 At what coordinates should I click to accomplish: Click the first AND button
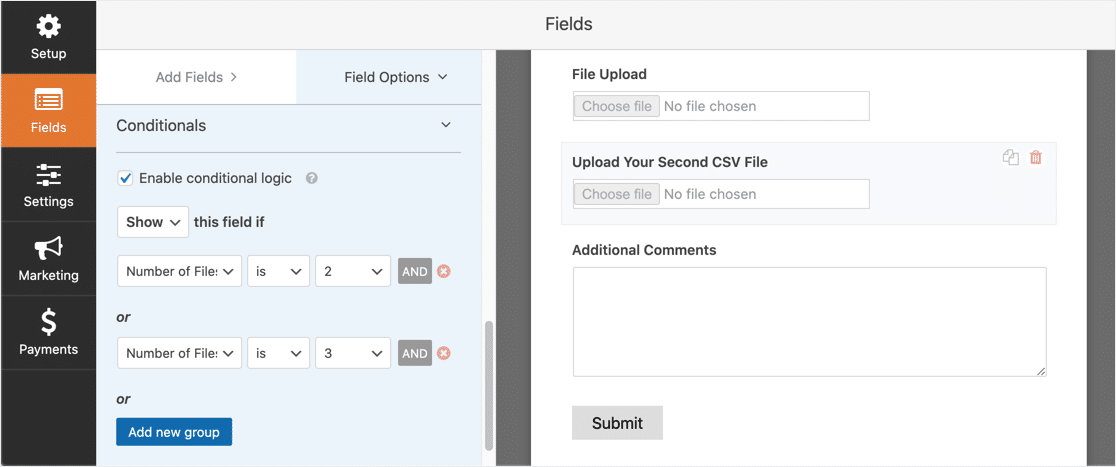pos(415,271)
